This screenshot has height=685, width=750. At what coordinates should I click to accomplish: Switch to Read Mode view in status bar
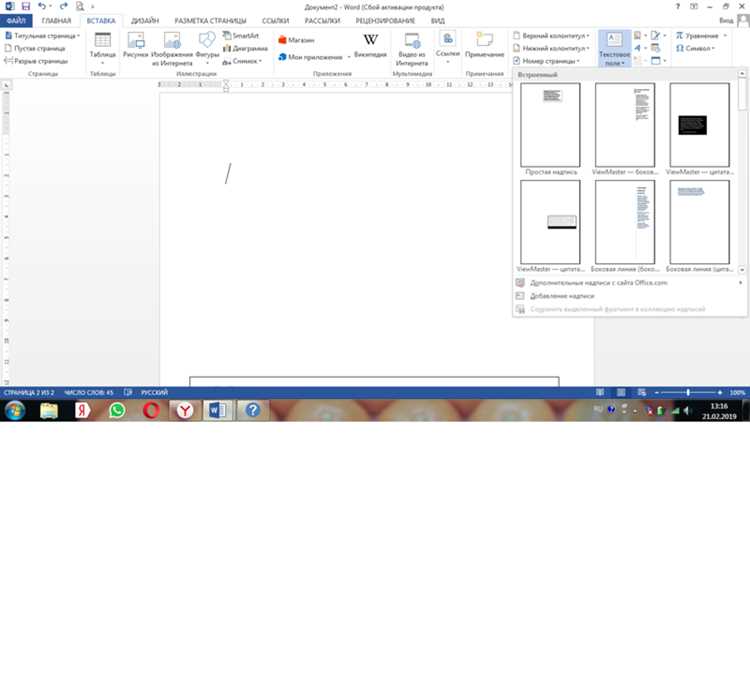pyautogui.click(x=600, y=392)
